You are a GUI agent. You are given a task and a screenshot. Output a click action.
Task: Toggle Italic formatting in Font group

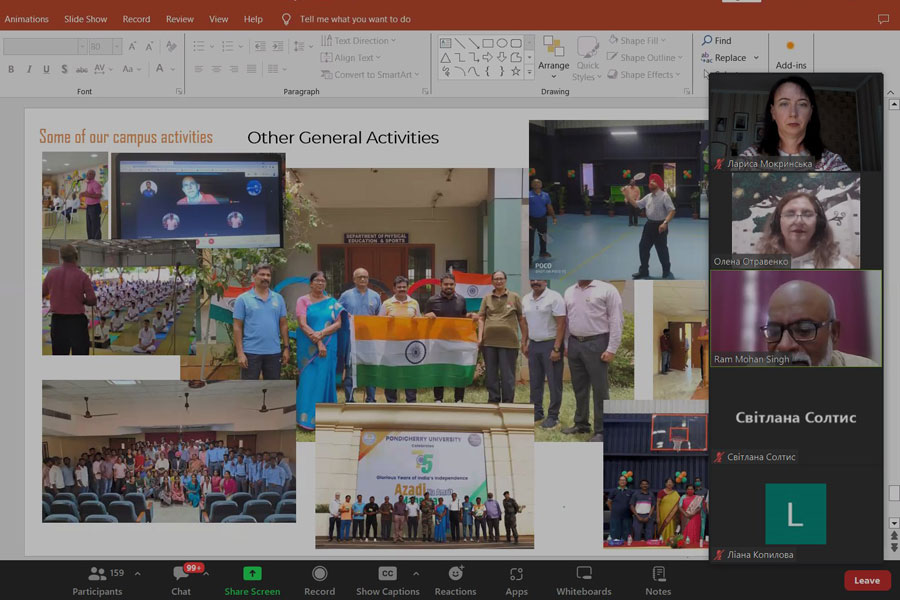[x=30, y=69]
